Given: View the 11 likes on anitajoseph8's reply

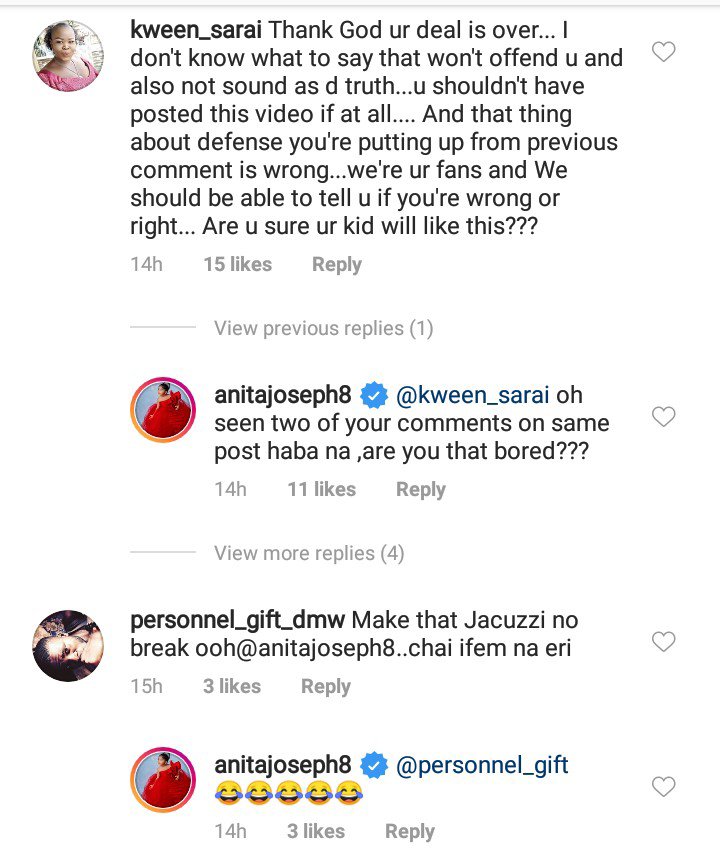Looking at the screenshot, I should [x=321, y=489].
